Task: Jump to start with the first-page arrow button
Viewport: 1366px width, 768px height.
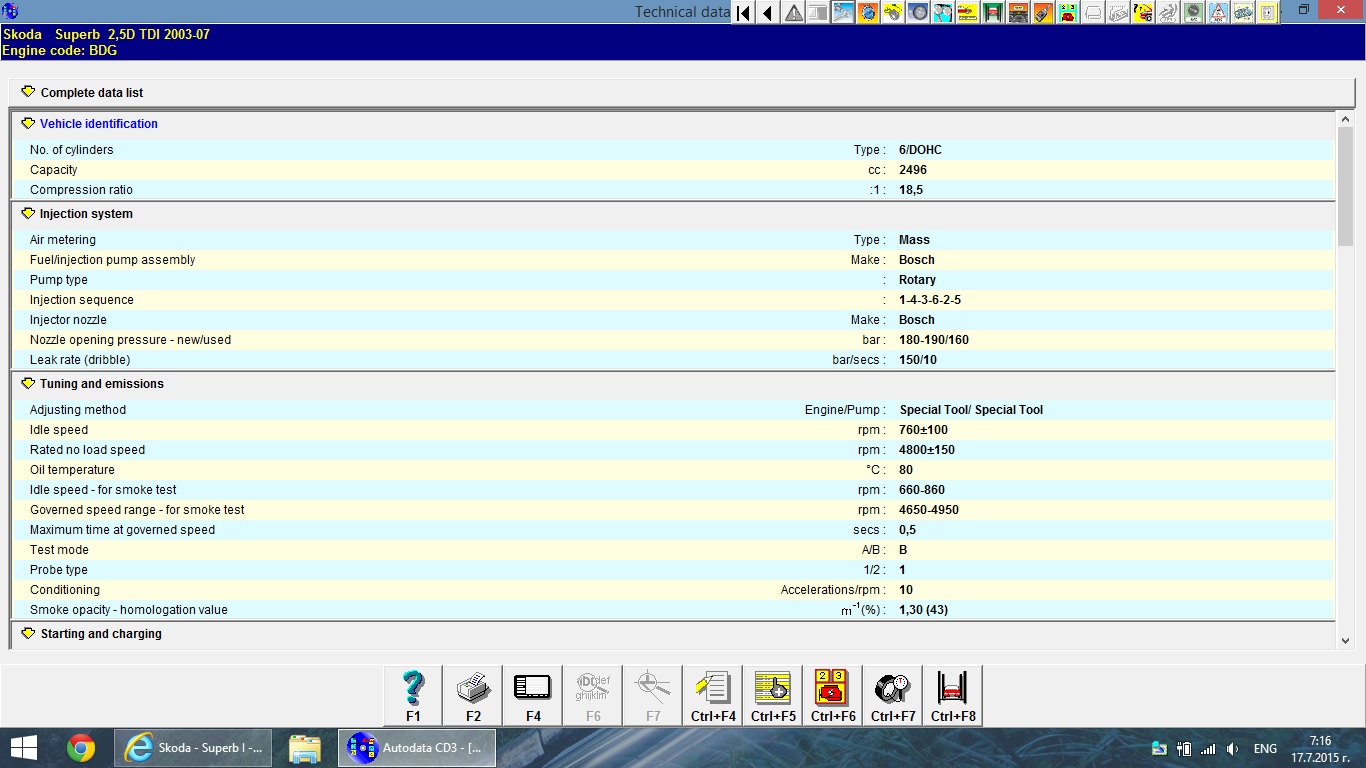Action: (x=743, y=13)
